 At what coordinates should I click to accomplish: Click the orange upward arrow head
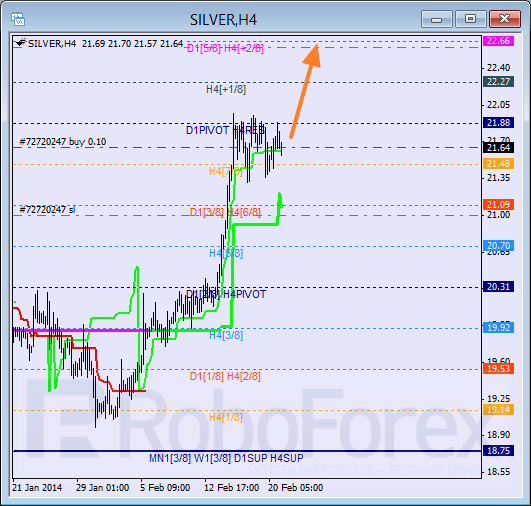pos(312,55)
